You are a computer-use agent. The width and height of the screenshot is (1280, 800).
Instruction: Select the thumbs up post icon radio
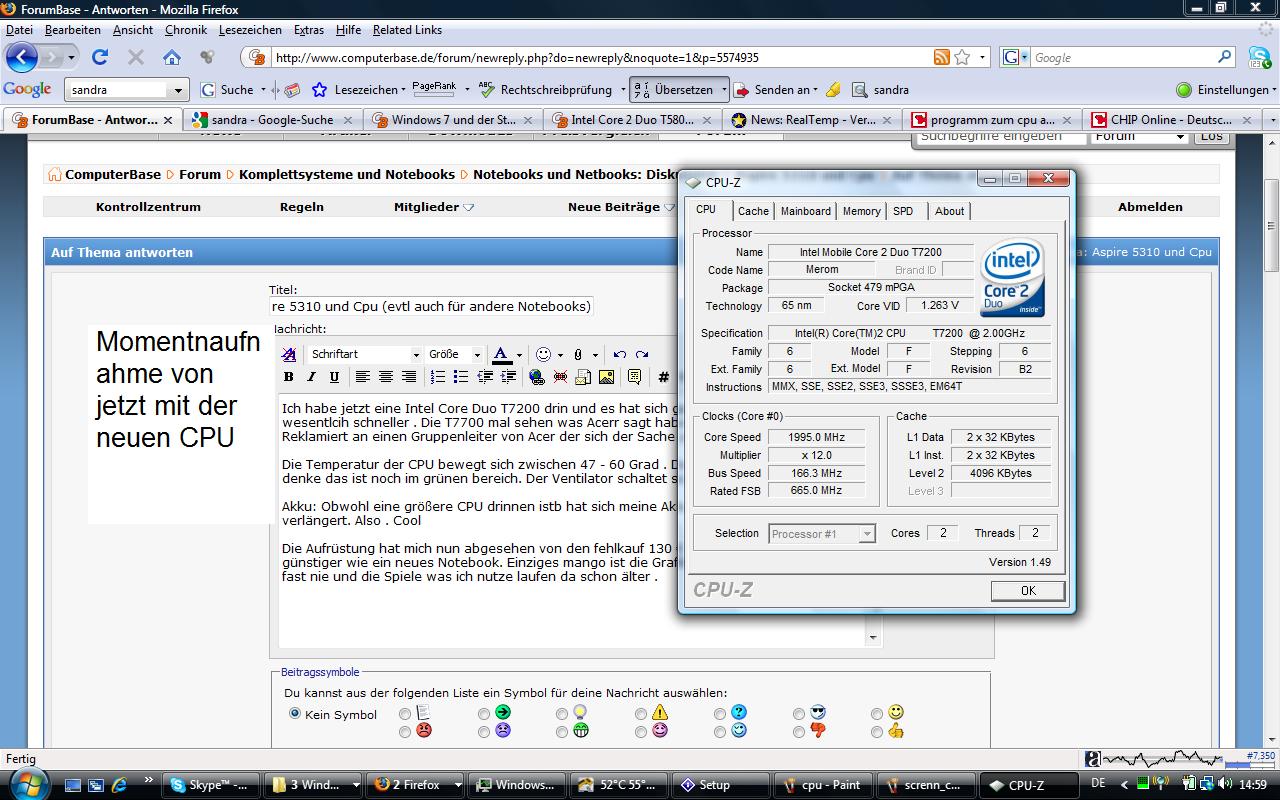pyautogui.click(x=877, y=732)
